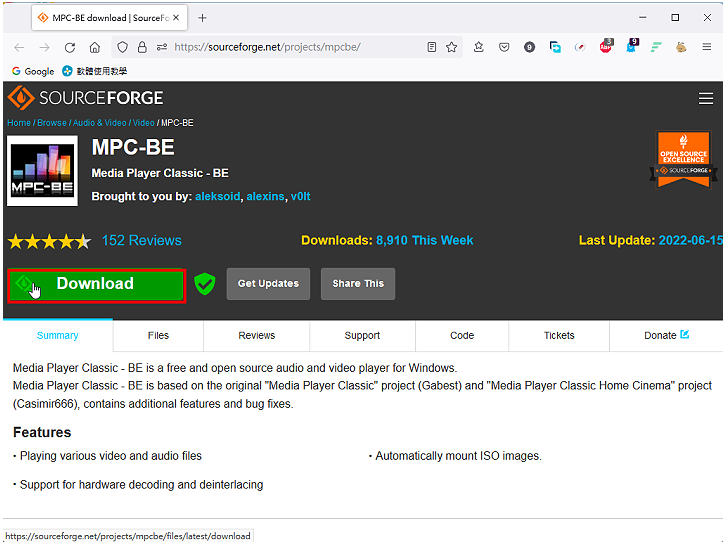Viewport: 726px width, 544px height.
Task: Click the Video breadcrumb link
Action: 144,123
